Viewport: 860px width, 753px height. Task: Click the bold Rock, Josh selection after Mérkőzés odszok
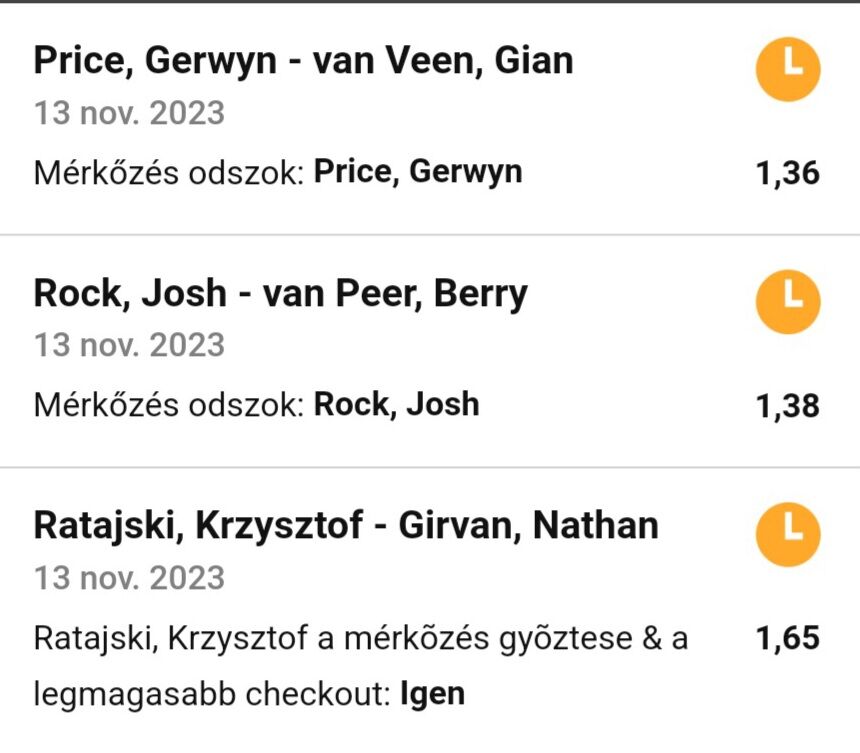coord(397,405)
